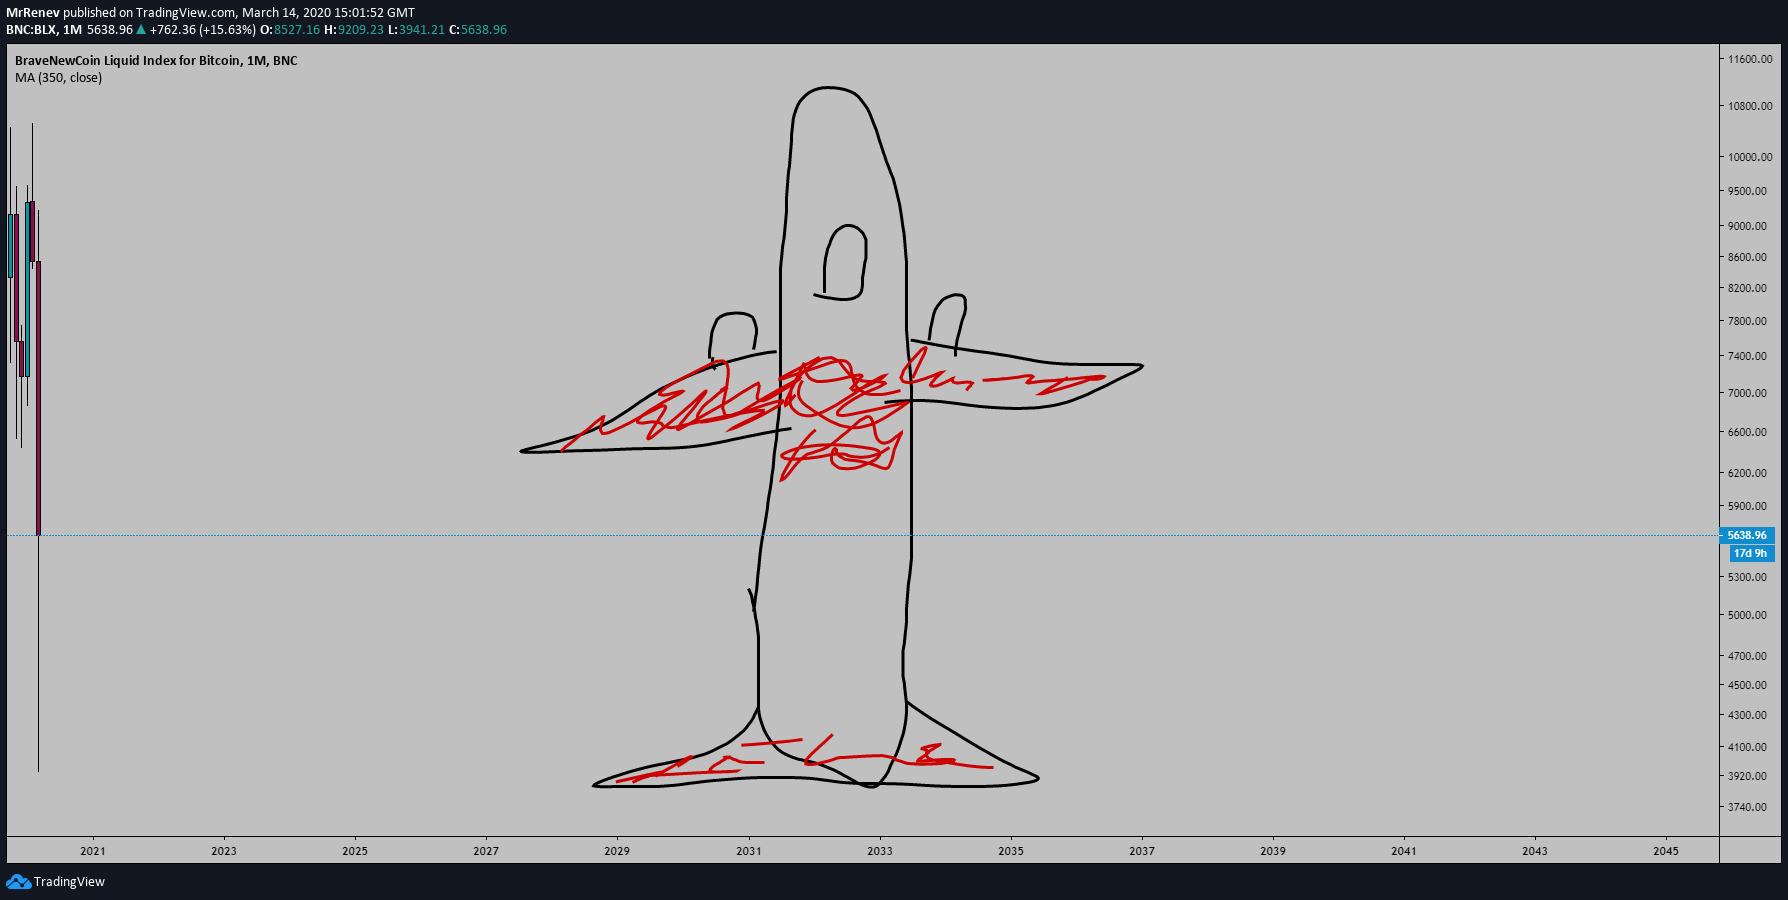Click the 7800.00 price axis label
The height and width of the screenshot is (900, 1788).
[1747, 321]
